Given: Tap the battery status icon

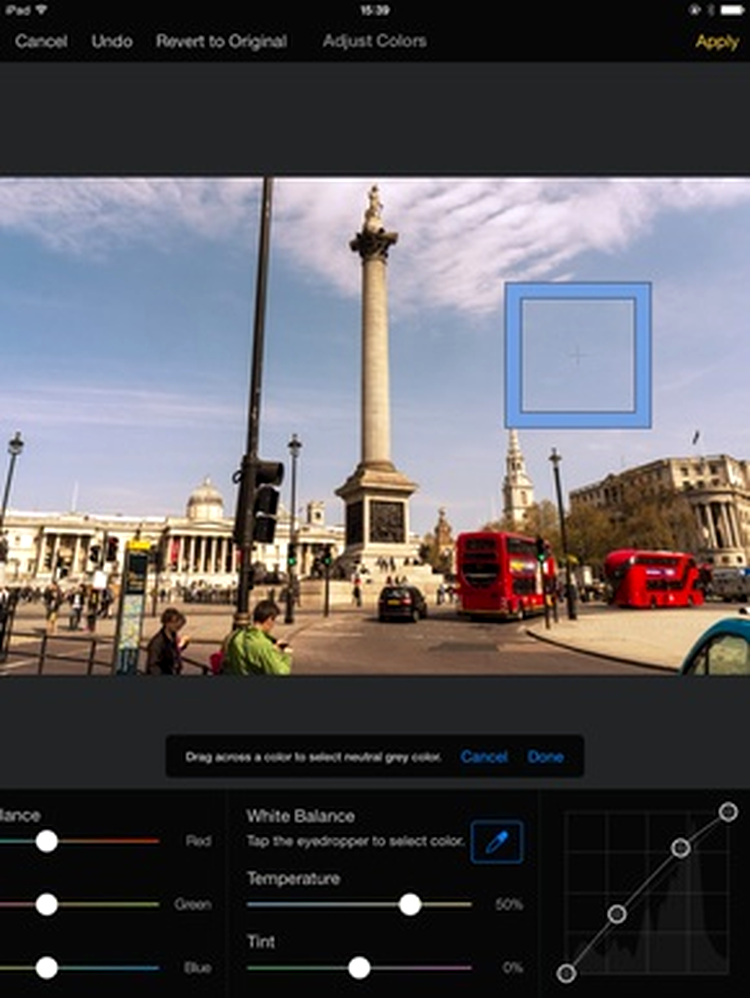Looking at the screenshot, I should tap(732, 10).
